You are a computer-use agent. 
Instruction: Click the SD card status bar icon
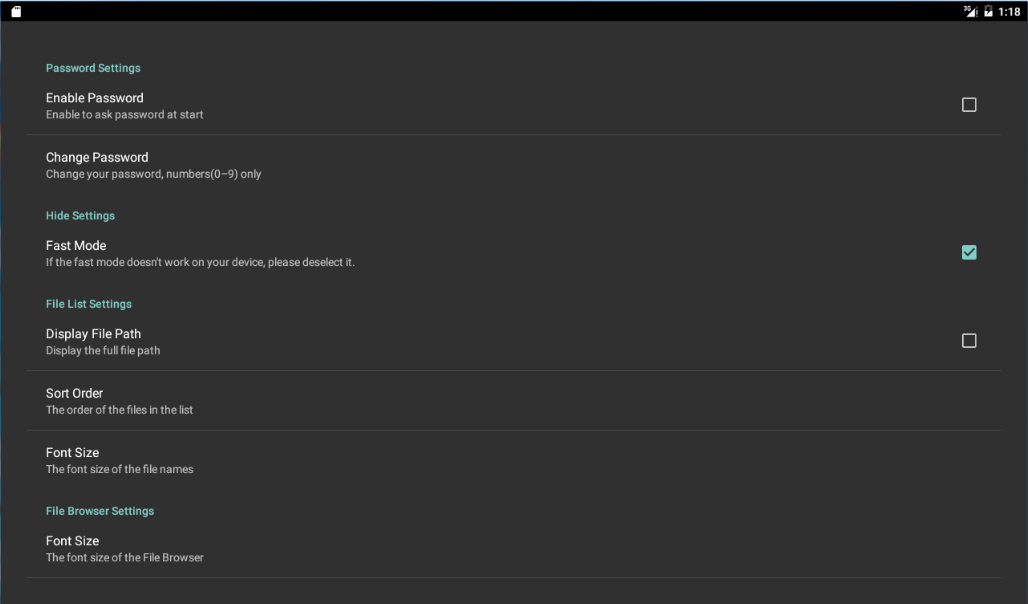(x=16, y=11)
